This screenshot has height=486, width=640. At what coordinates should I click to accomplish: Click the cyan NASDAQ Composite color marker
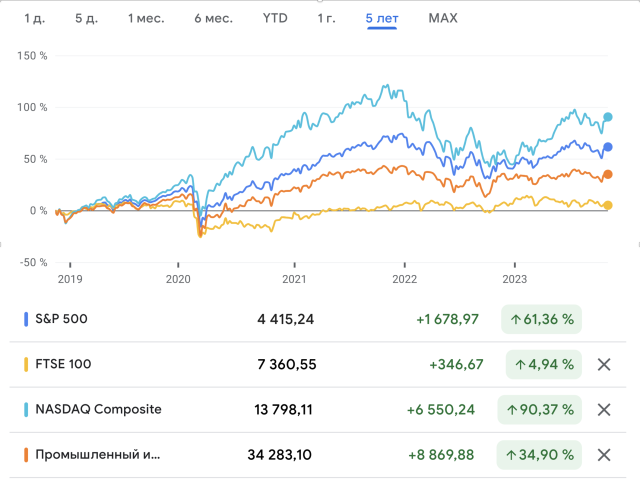pos(26,410)
